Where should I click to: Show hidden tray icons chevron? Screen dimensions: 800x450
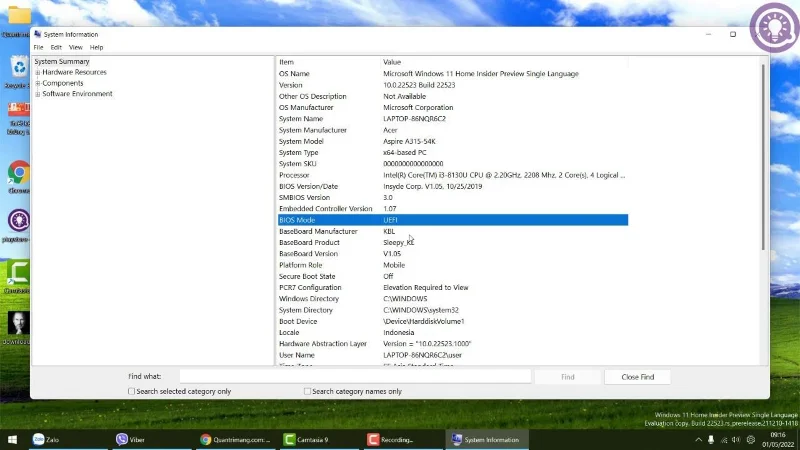tap(698, 440)
